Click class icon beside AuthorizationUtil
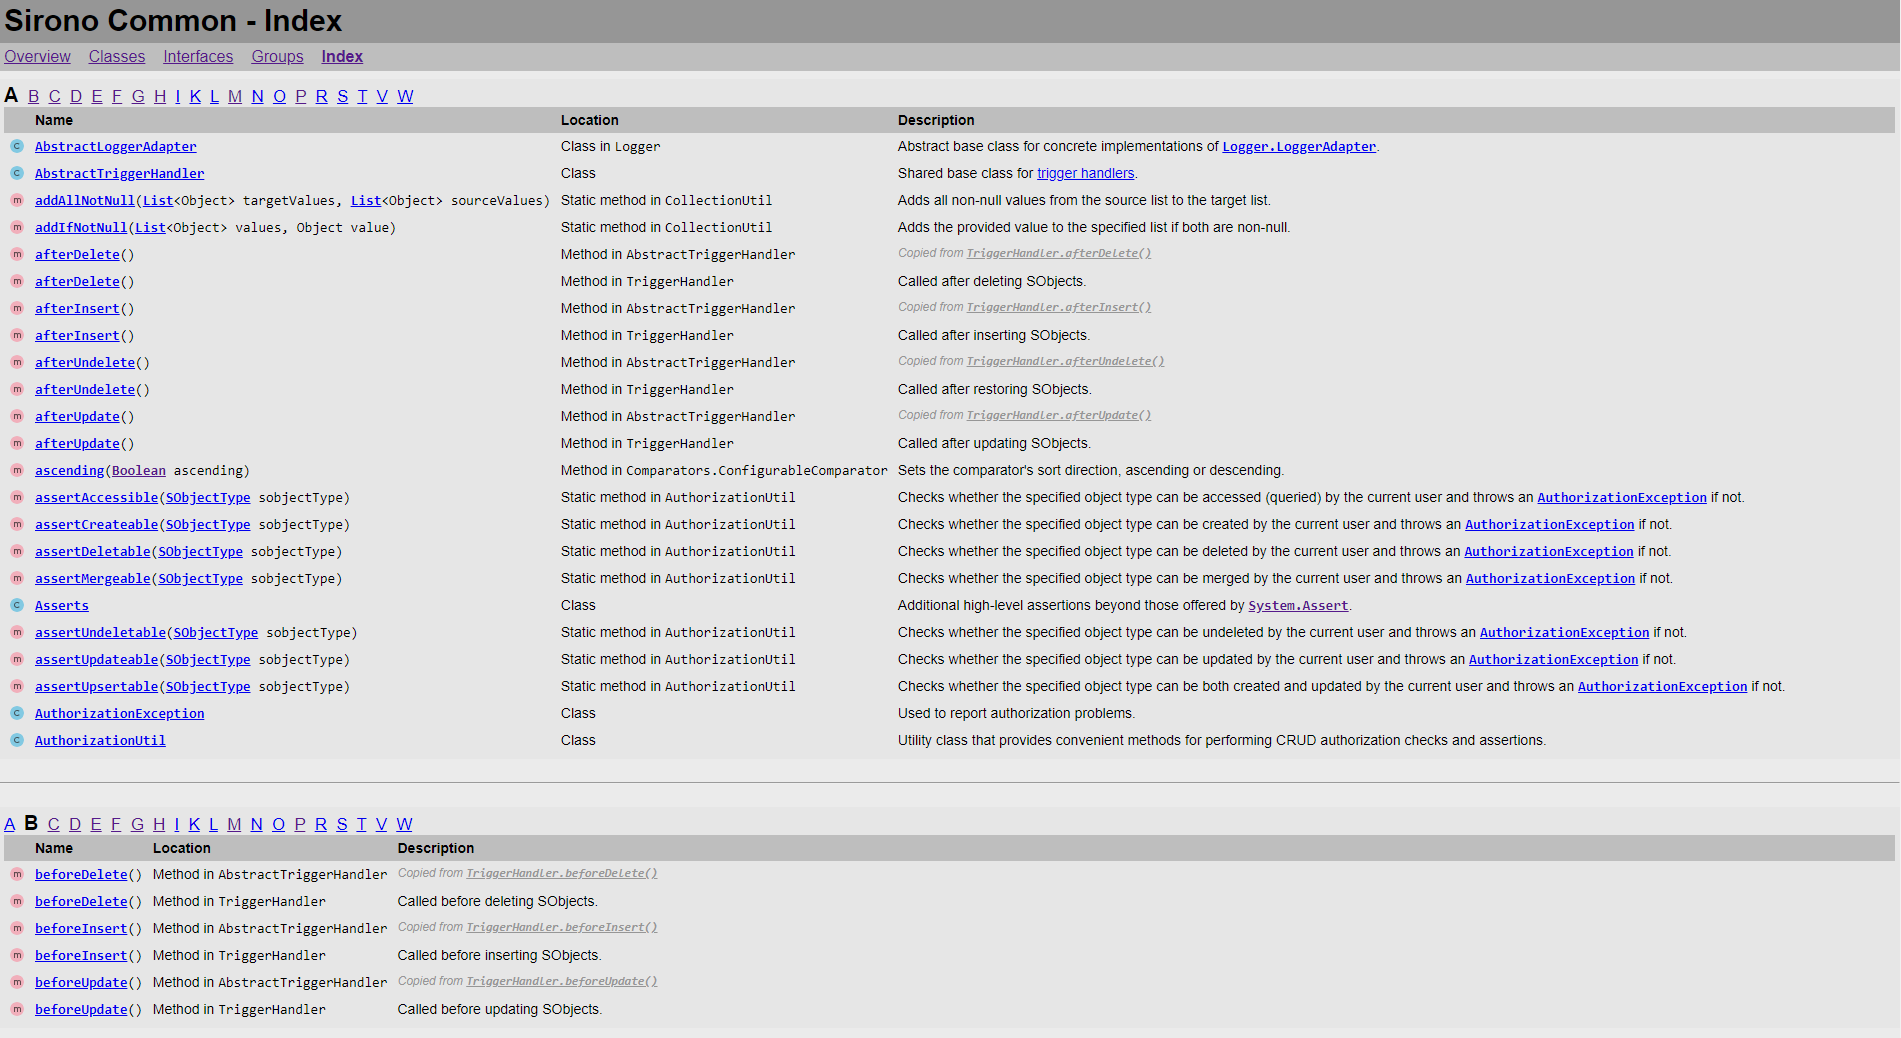The width and height of the screenshot is (1901, 1038). tap(17, 740)
